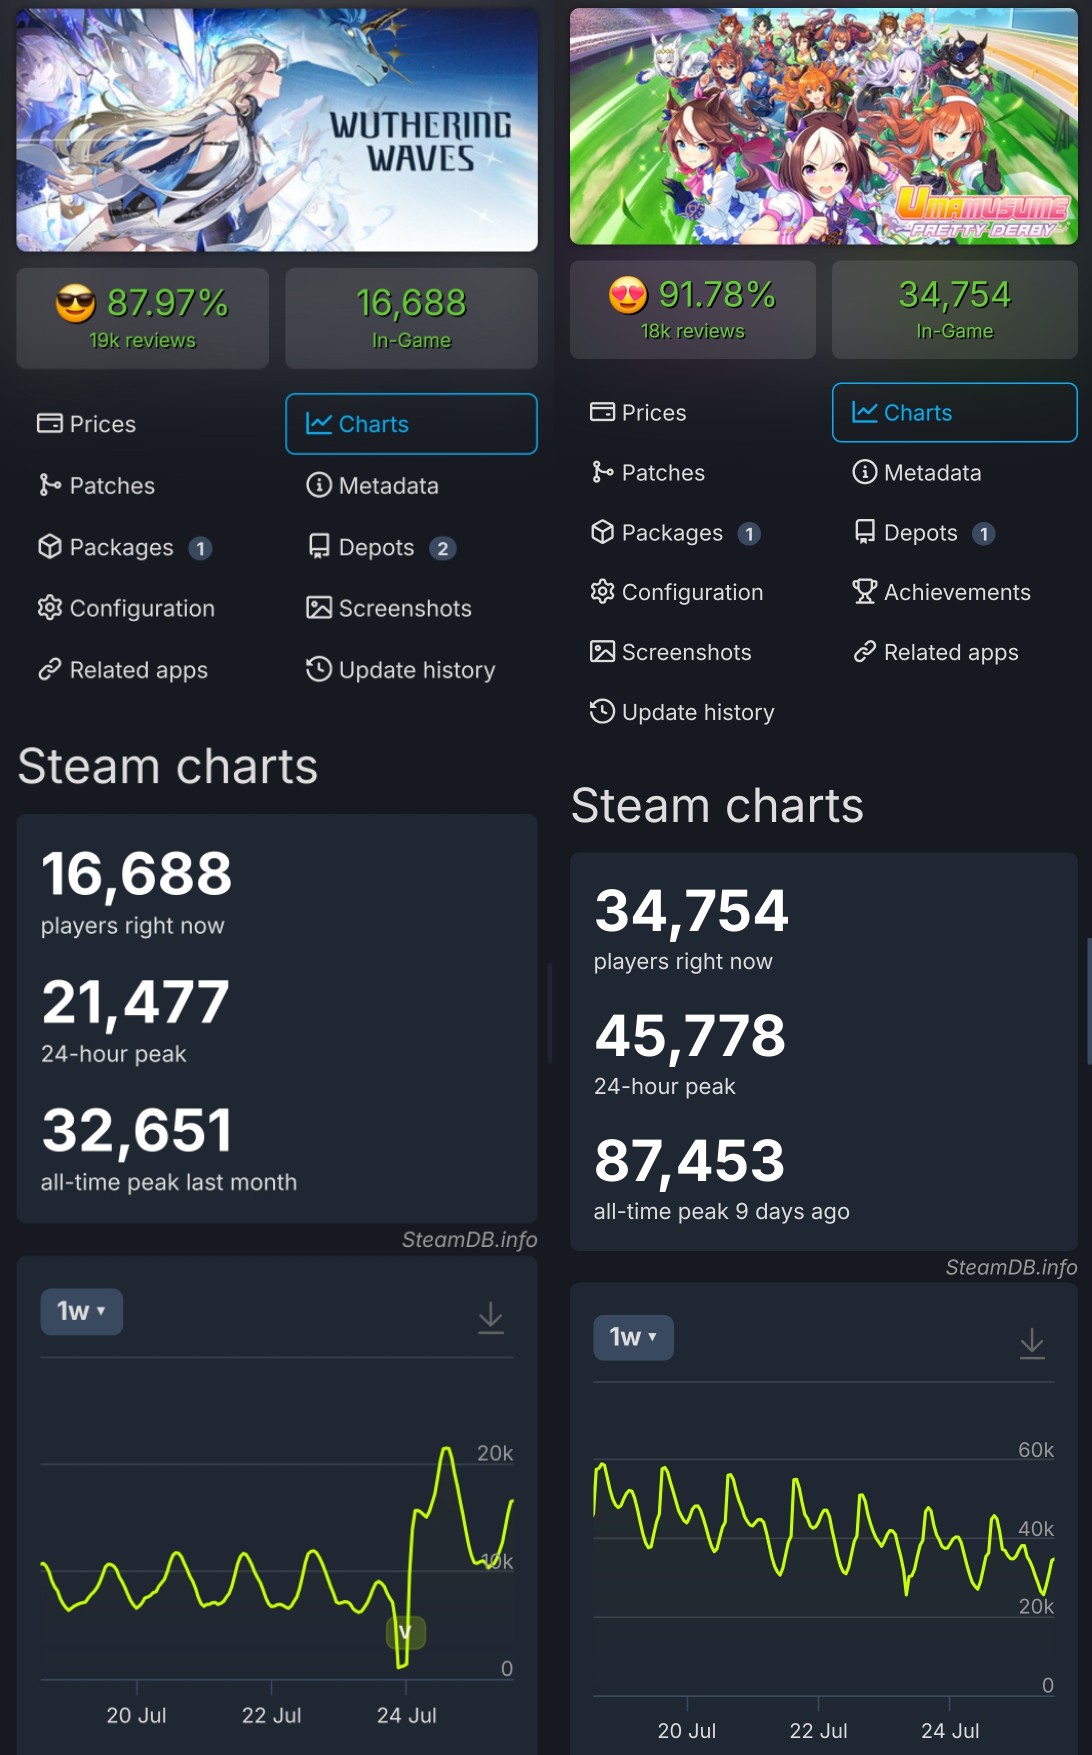1092x1755 pixels.
Task: Open Prices for Umamusume
Action: 638,413
